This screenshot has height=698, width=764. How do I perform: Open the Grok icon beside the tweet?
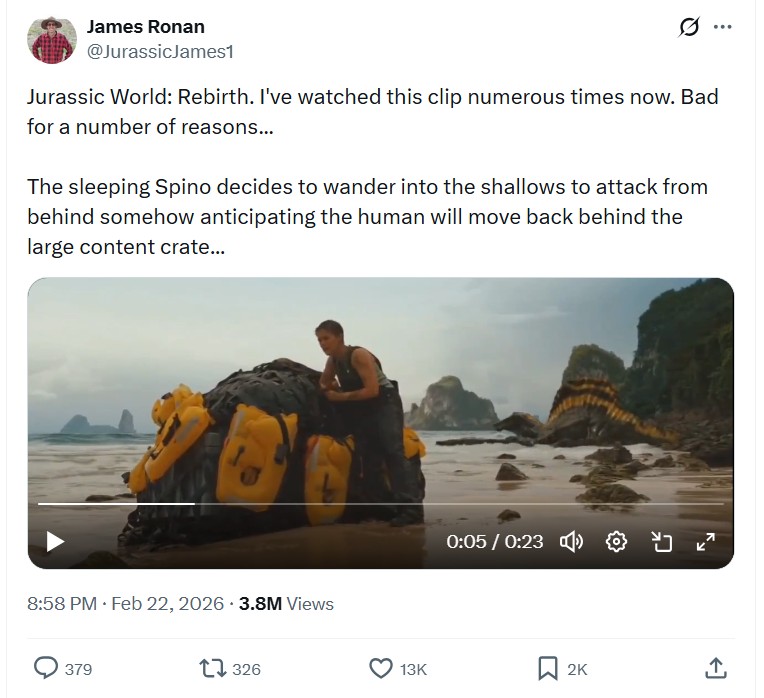(x=689, y=28)
